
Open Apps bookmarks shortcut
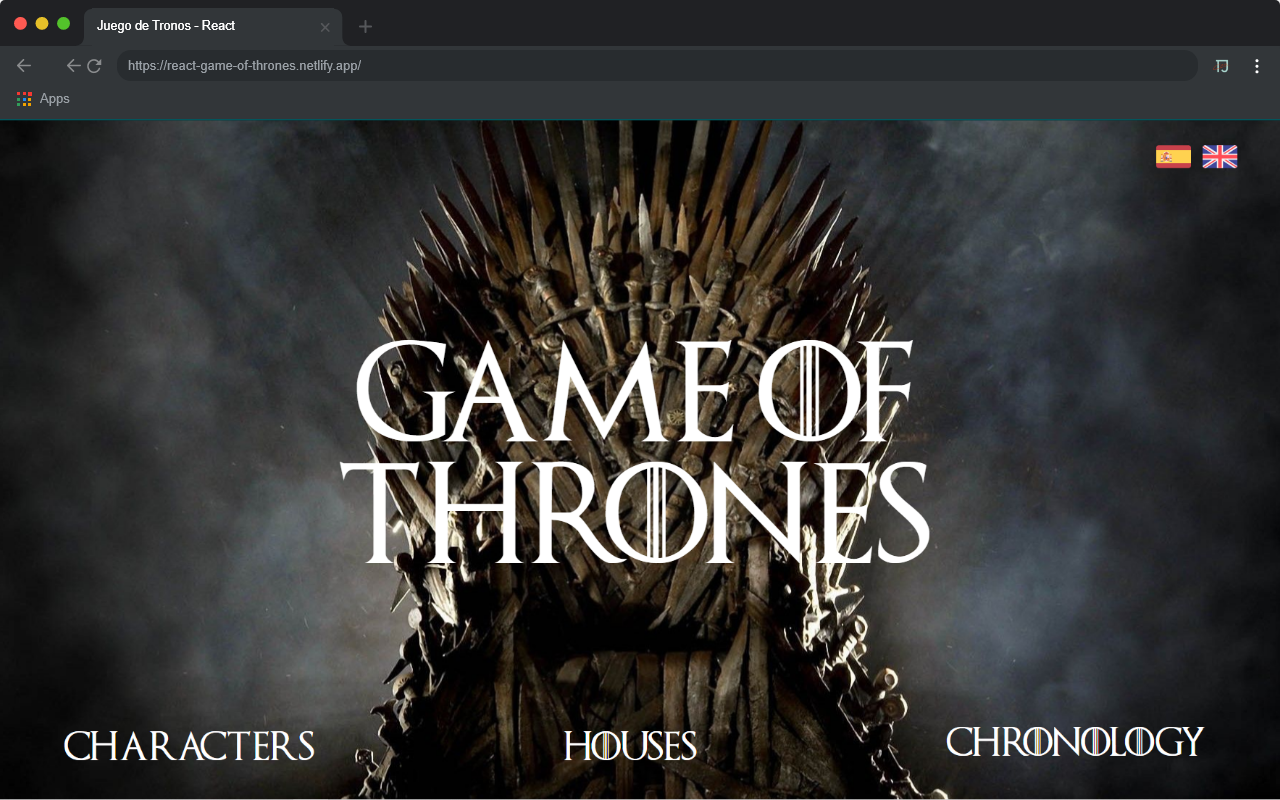43,98
